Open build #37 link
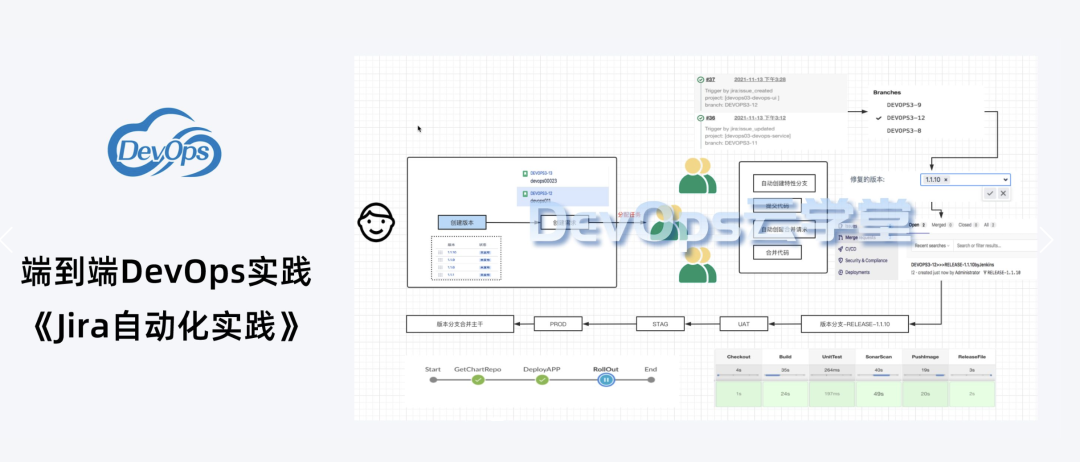This screenshot has height=462, width=1080. click(711, 80)
